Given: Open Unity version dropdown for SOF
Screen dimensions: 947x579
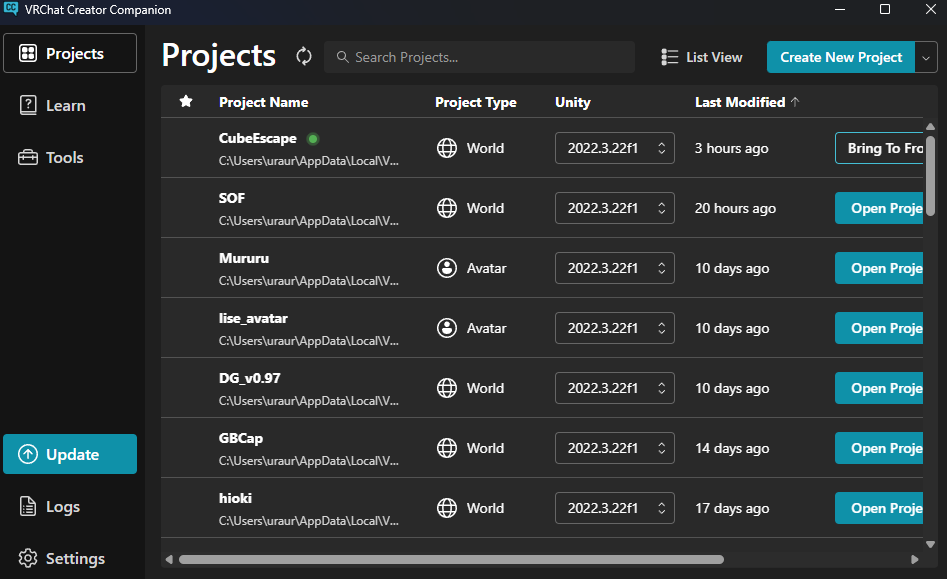Looking at the screenshot, I should coord(614,208).
